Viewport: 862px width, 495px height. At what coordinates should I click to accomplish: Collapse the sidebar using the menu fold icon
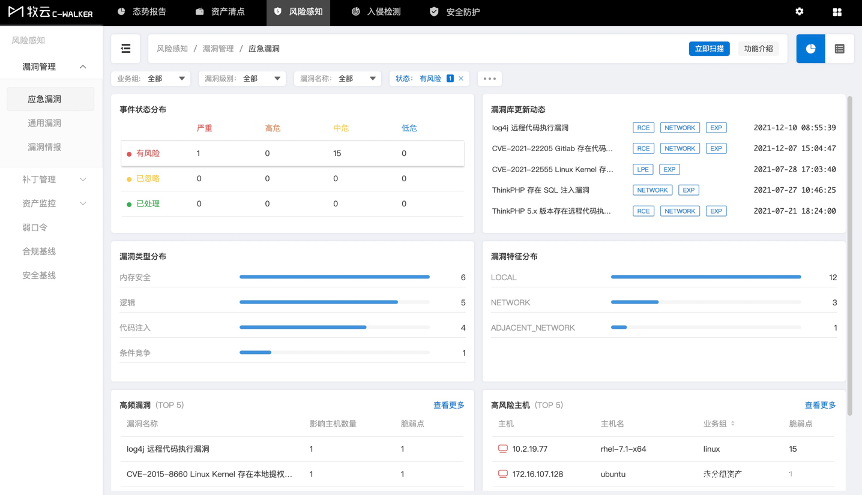[125, 48]
